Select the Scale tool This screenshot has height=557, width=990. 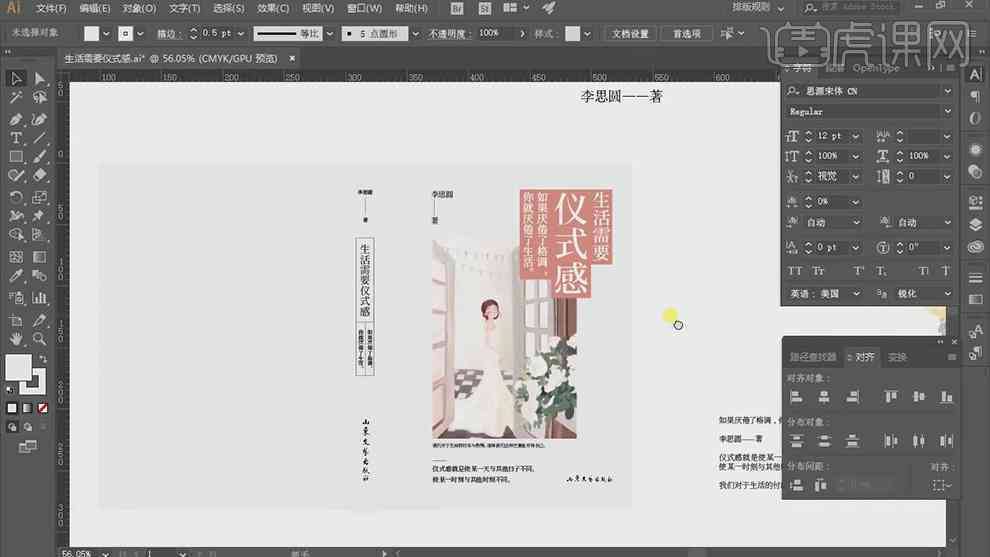click(x=39, y=197)
